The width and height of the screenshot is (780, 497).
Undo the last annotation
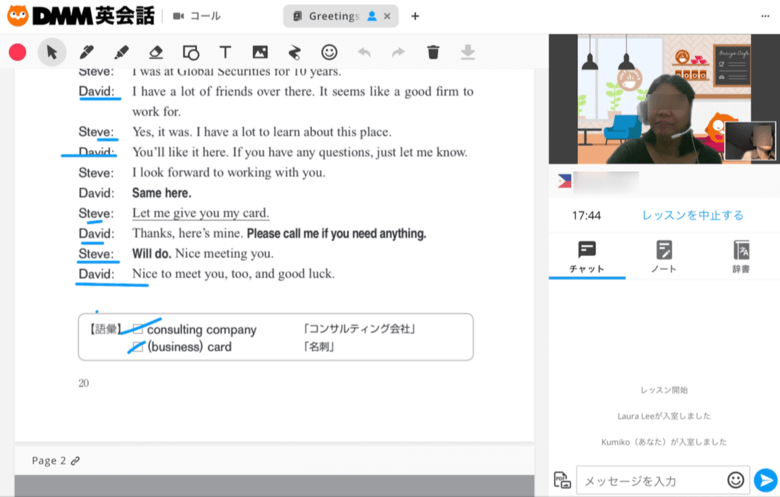point(364,52)
